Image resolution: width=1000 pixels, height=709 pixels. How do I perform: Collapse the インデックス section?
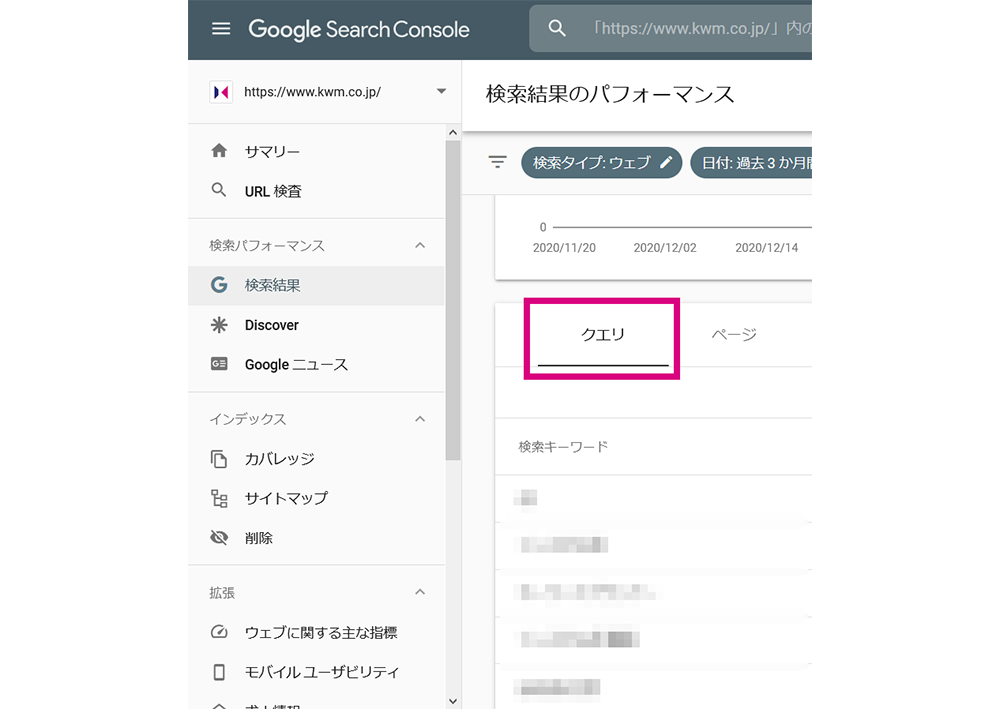pos(420,419)
